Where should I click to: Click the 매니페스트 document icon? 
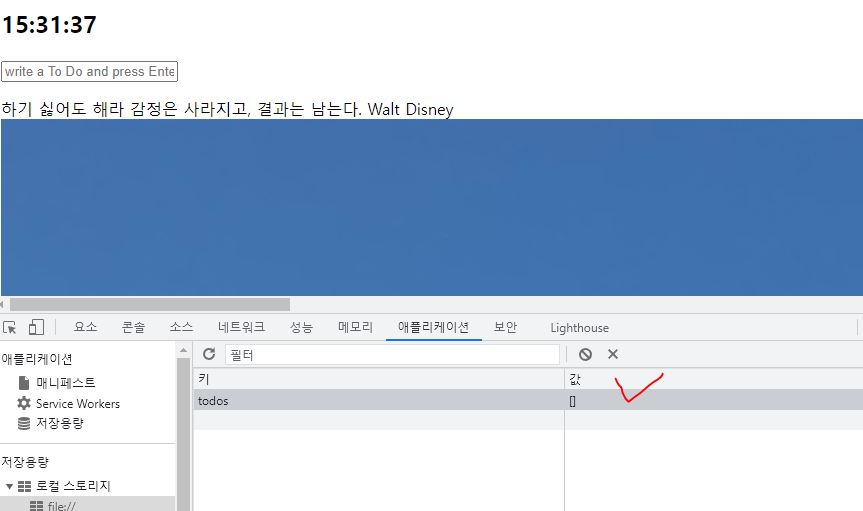(24, 382)
